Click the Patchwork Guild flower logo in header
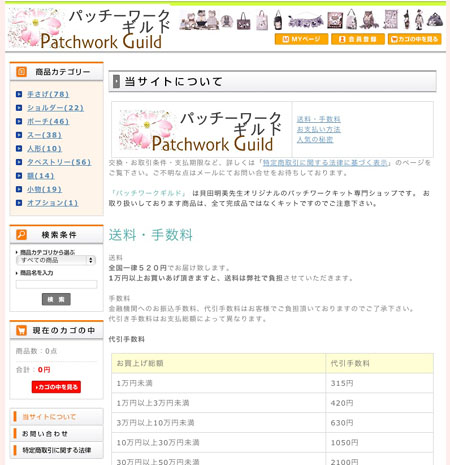450x465 pixels. pyautogui.click(x=89, y=28)
